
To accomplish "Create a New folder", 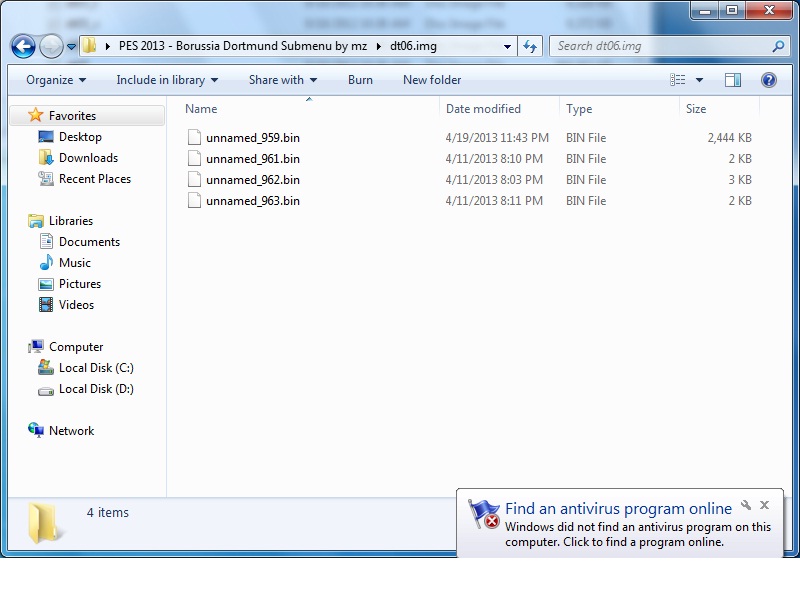I will point(432,80).
